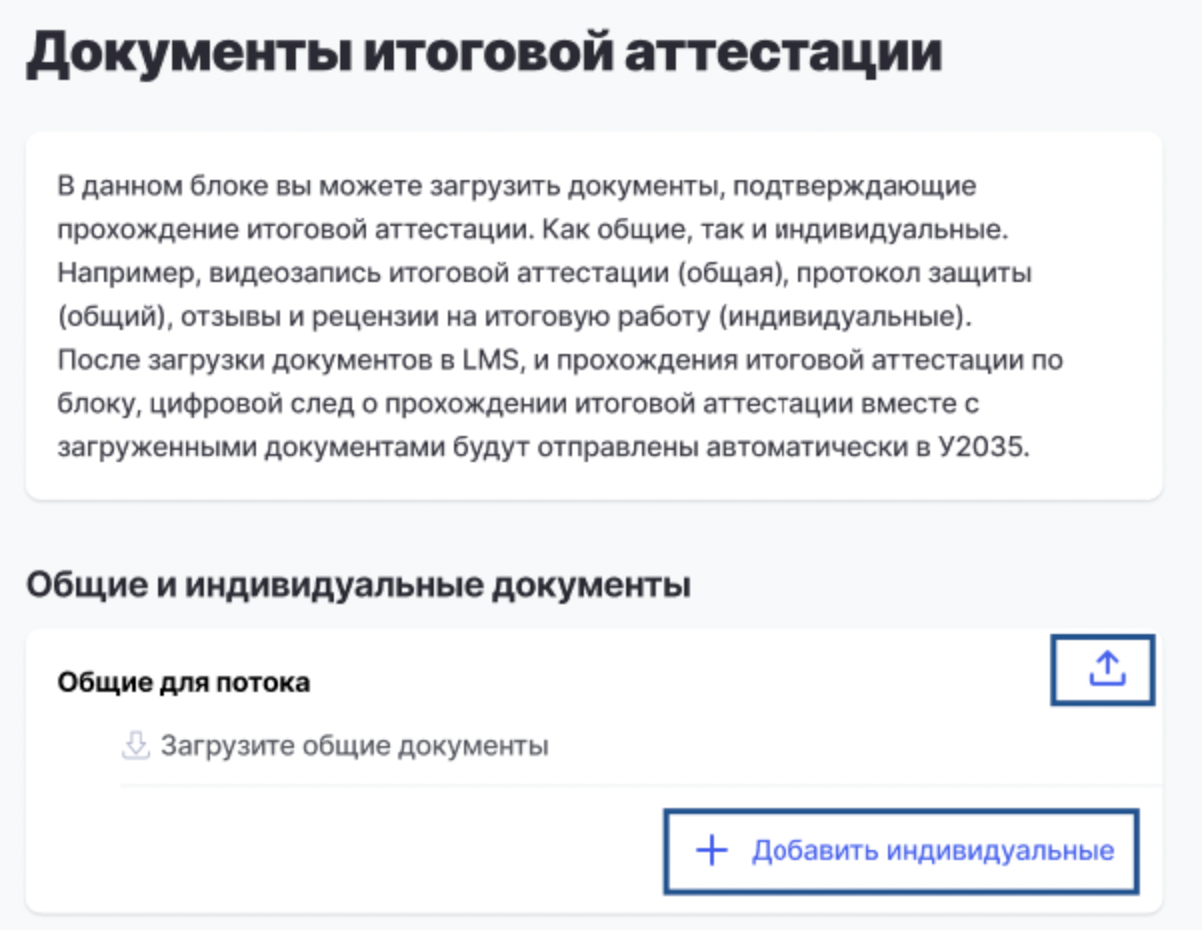Click the Документы итоговой аттестации page heading

[483, 54]
